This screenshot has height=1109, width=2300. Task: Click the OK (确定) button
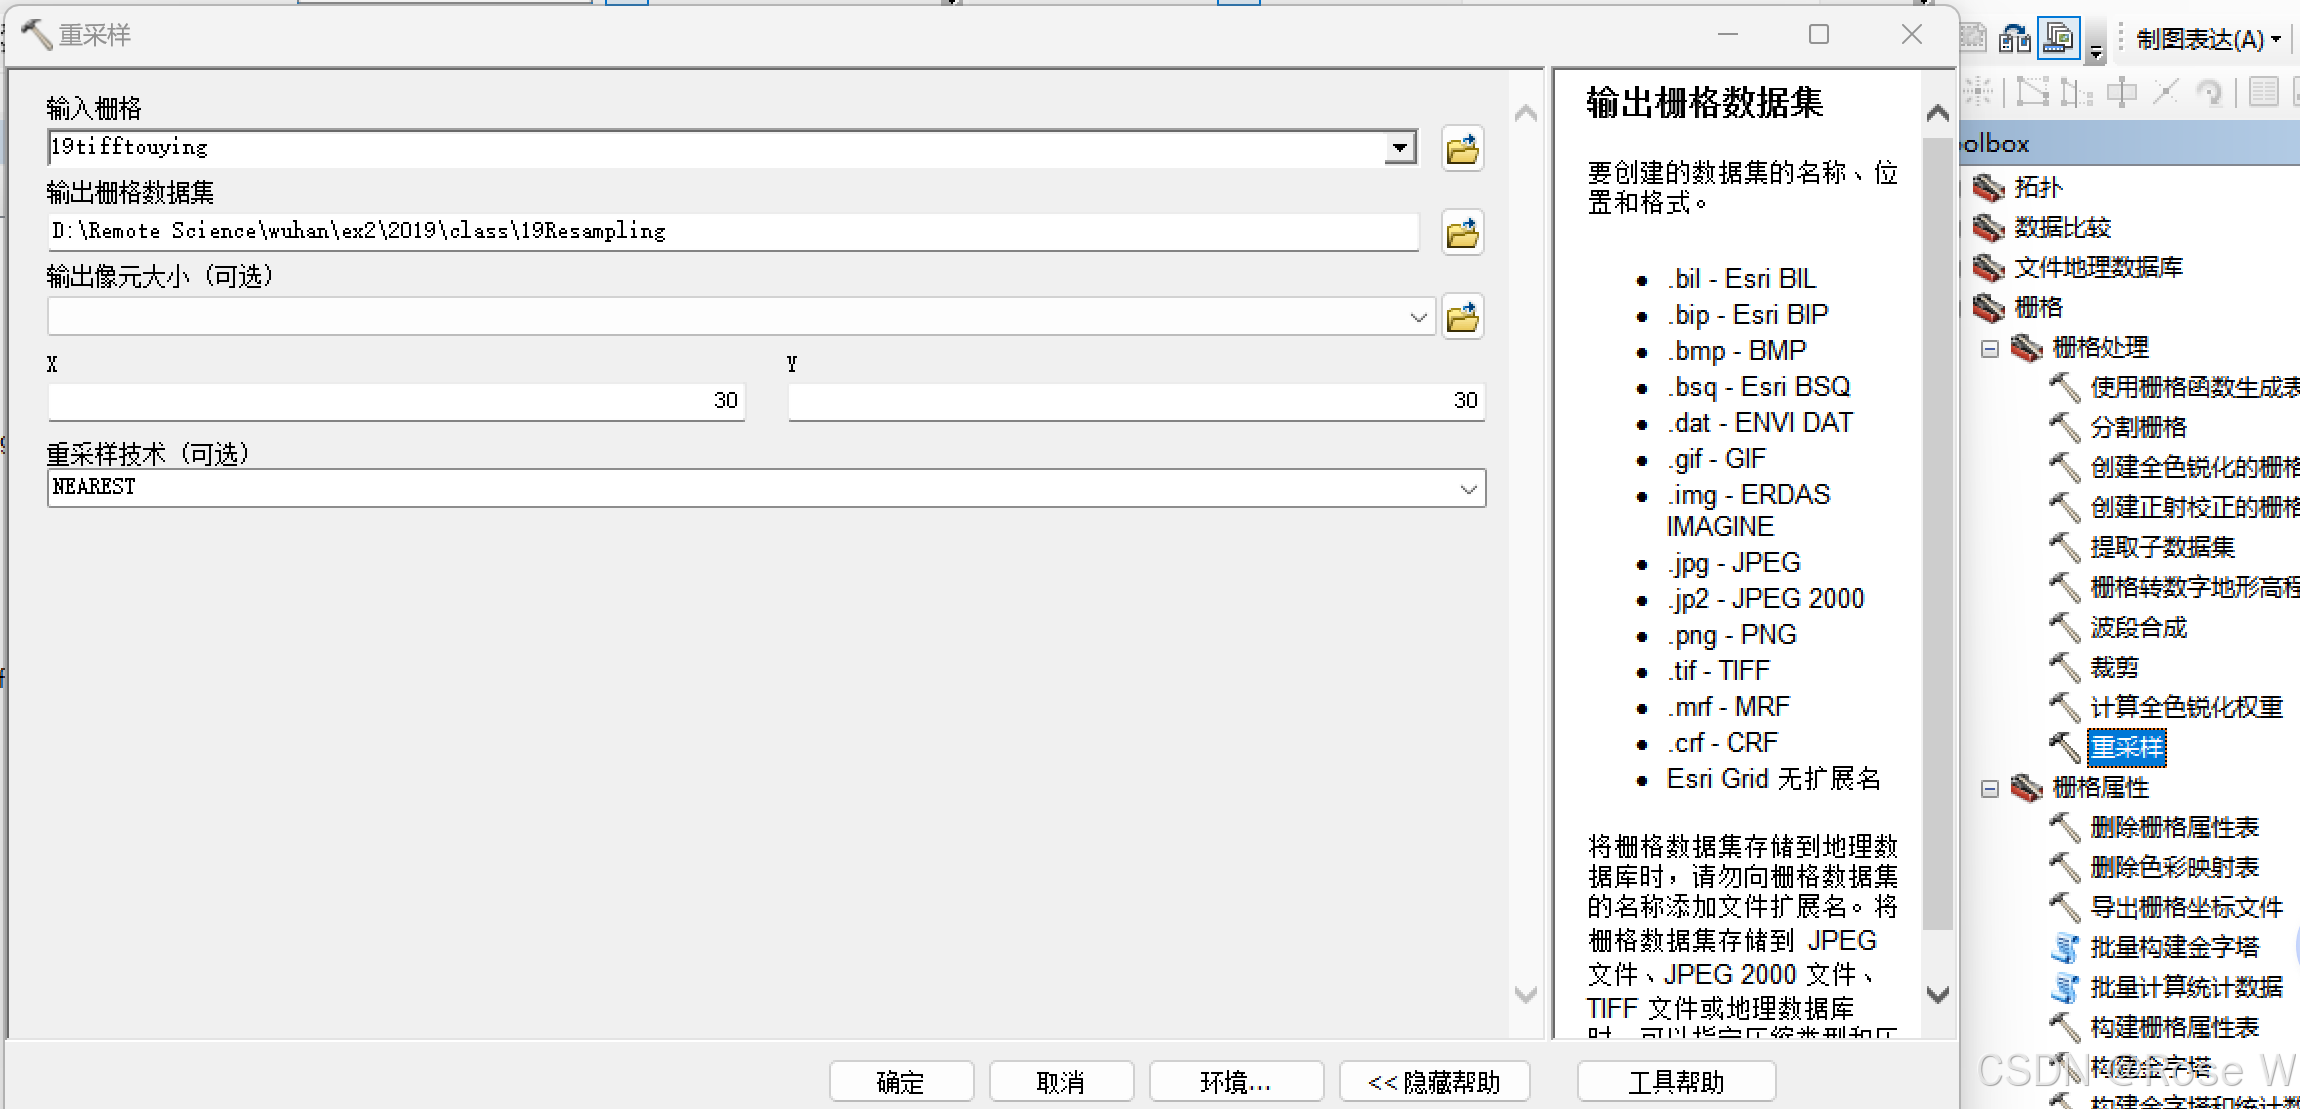901,1081
